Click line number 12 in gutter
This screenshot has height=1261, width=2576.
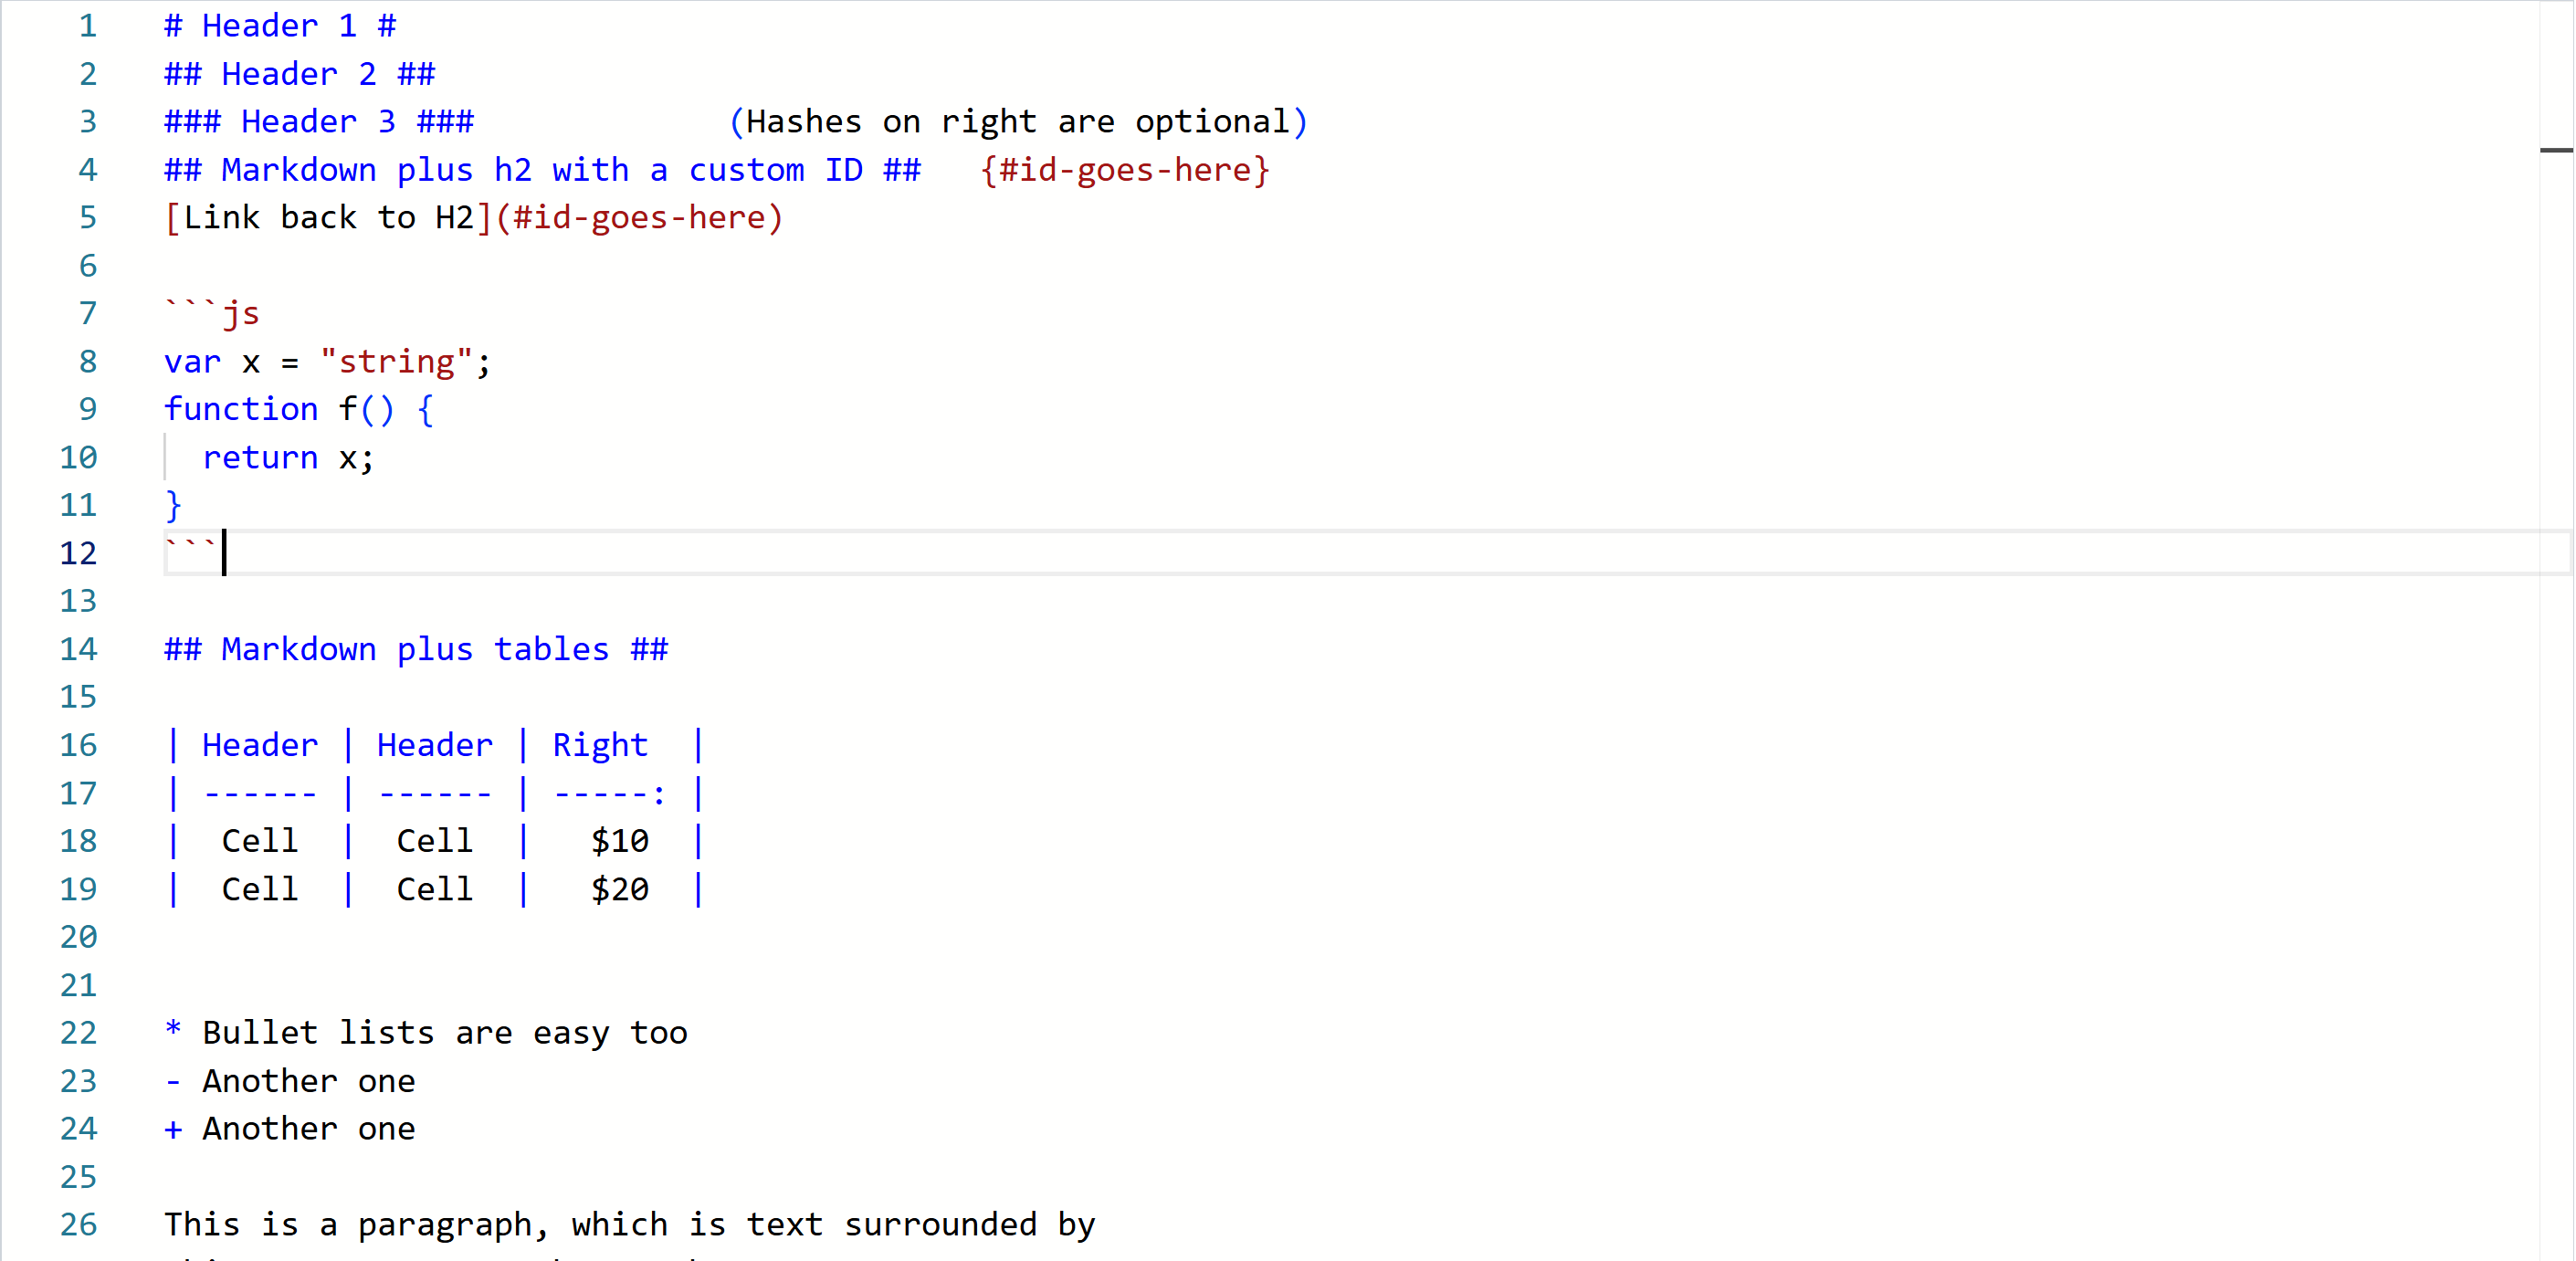point(78,553)
